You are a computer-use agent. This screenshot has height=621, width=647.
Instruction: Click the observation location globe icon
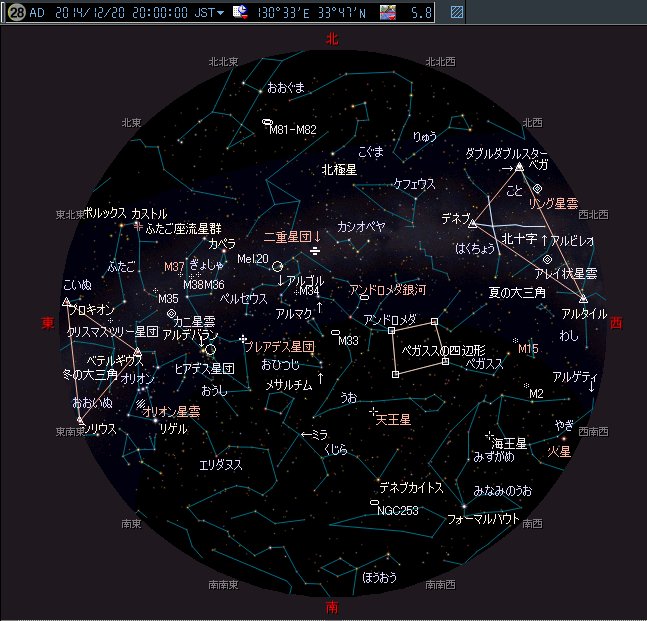[240, 13]
